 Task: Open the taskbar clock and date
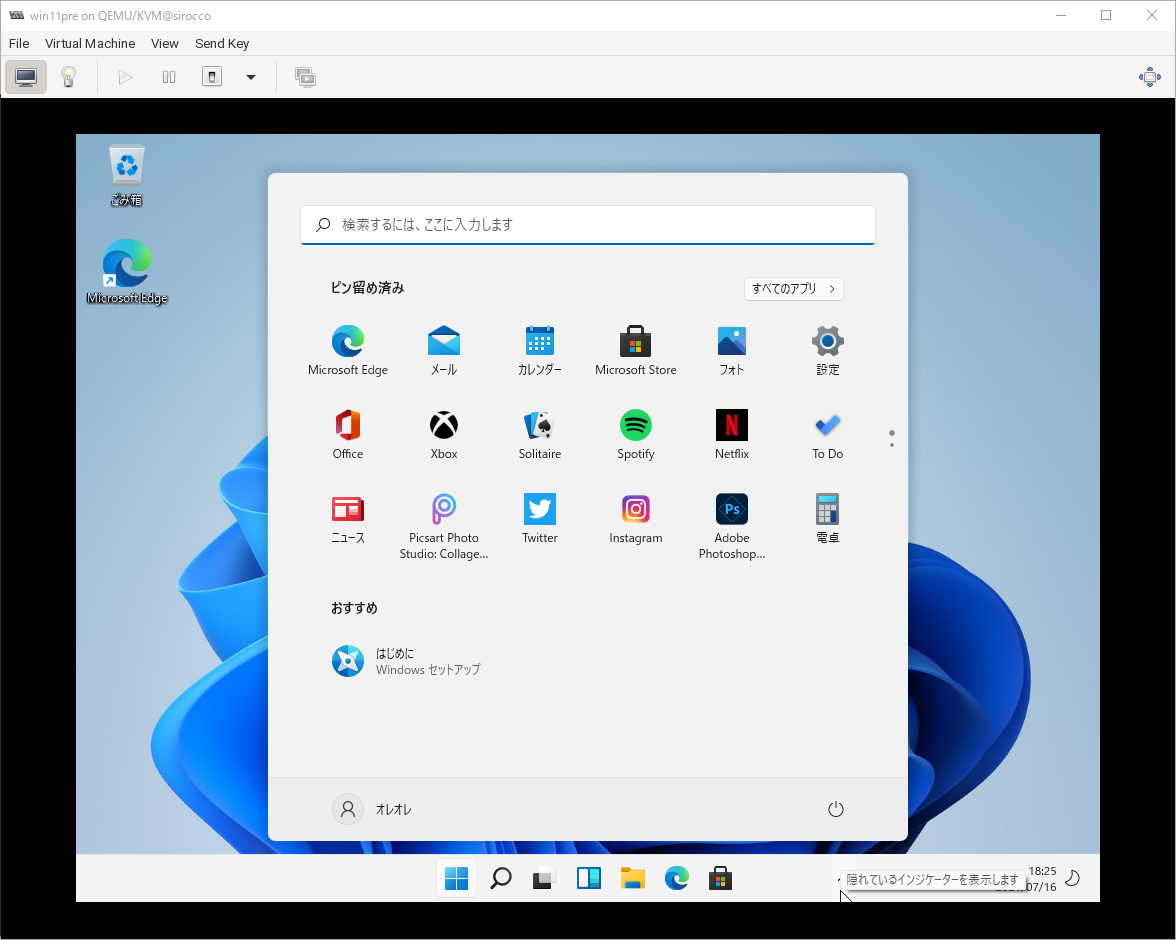[1041, 878]
